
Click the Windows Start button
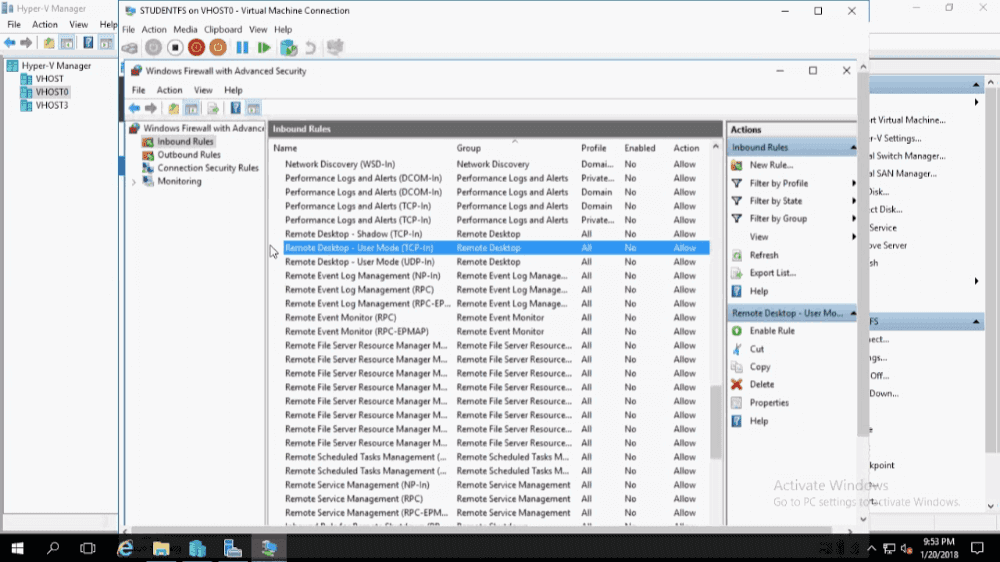[17, 548]
